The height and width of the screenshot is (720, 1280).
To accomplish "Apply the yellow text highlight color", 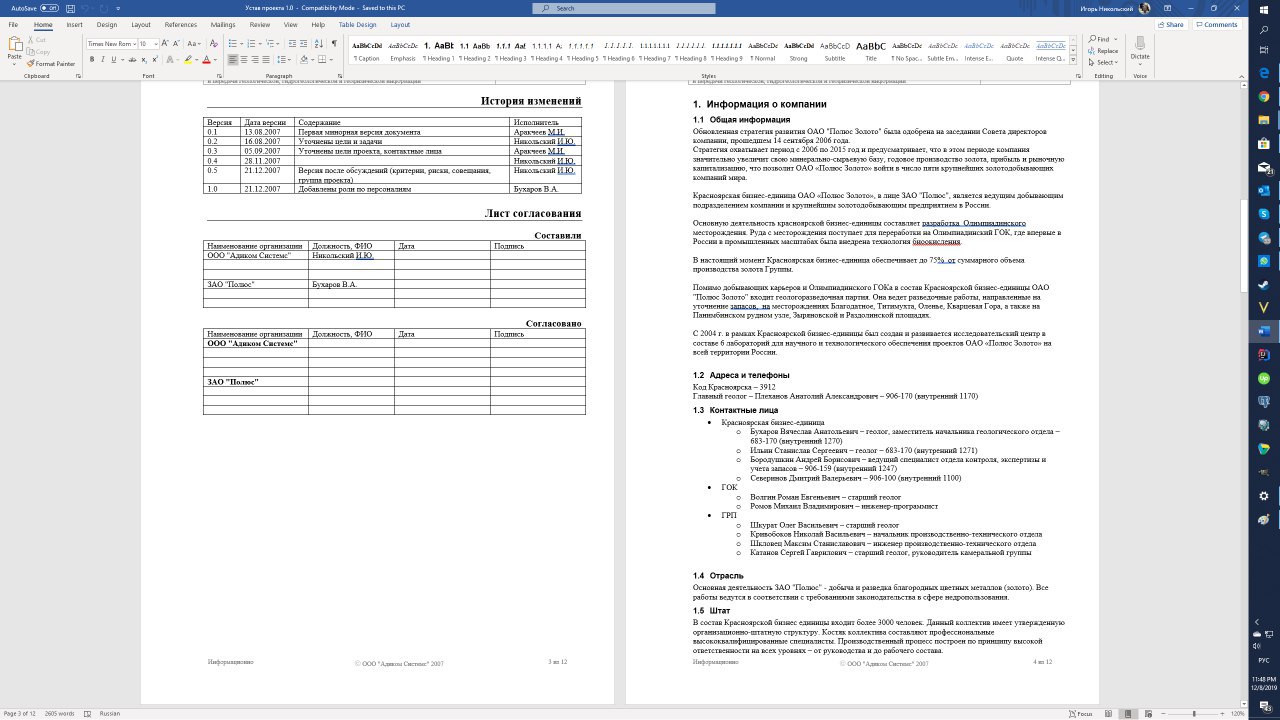I will point(188,60).
